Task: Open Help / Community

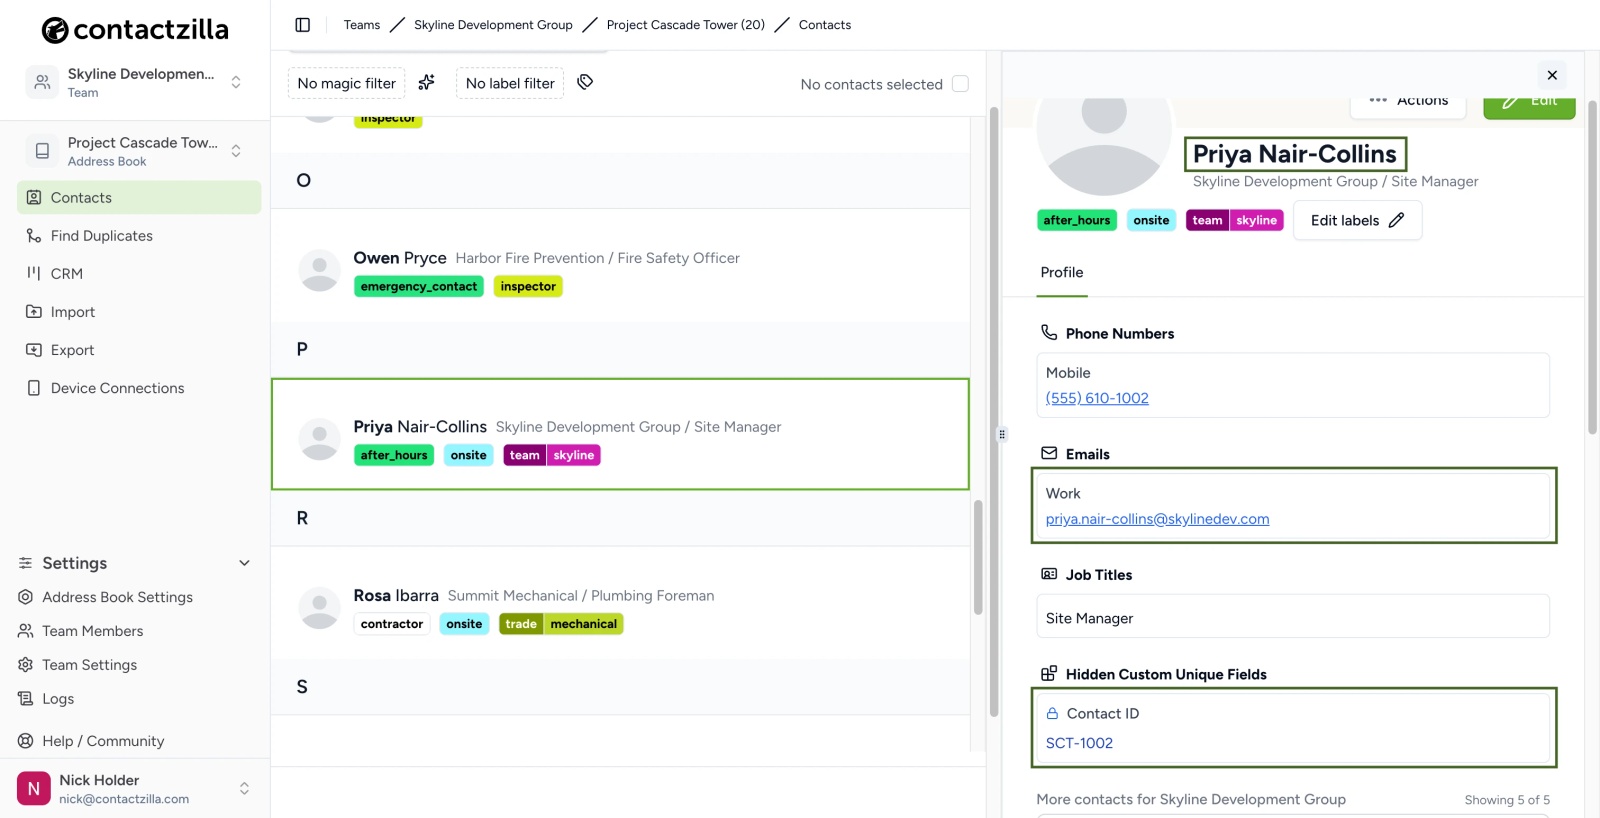Action: [x=102, y=741]
